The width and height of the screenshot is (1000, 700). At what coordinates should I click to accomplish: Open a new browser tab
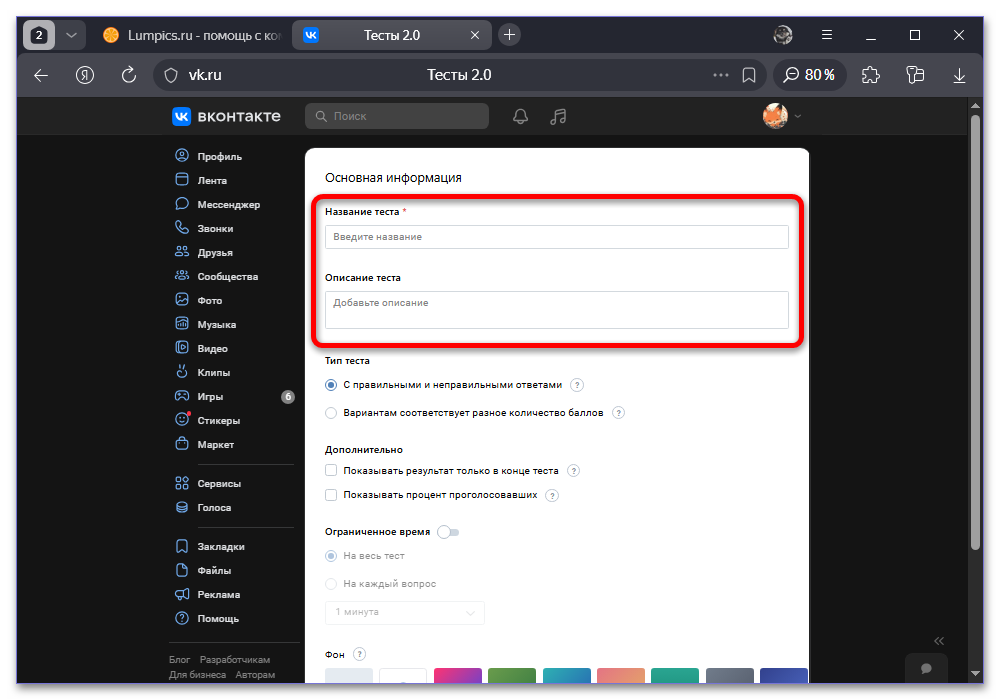pos(509,35)
